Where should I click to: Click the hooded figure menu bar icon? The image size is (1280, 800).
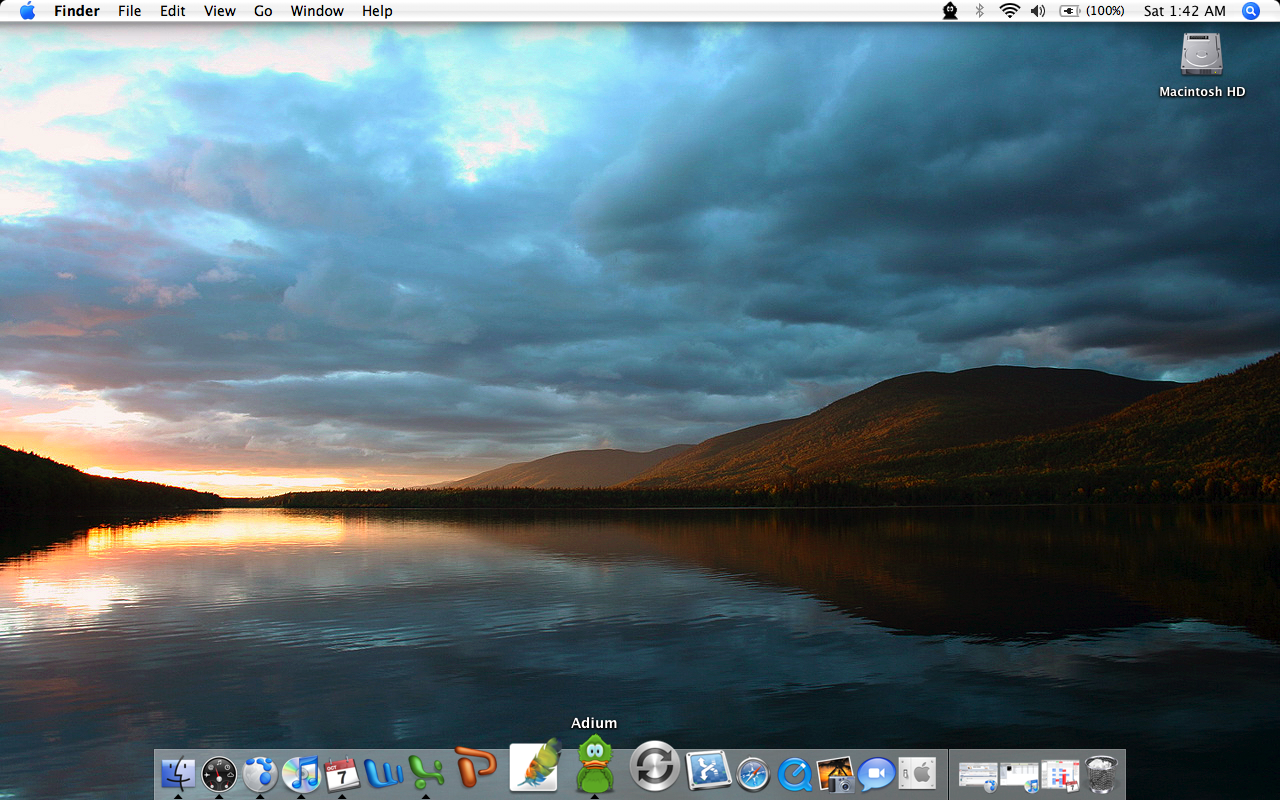coord(950,11)
